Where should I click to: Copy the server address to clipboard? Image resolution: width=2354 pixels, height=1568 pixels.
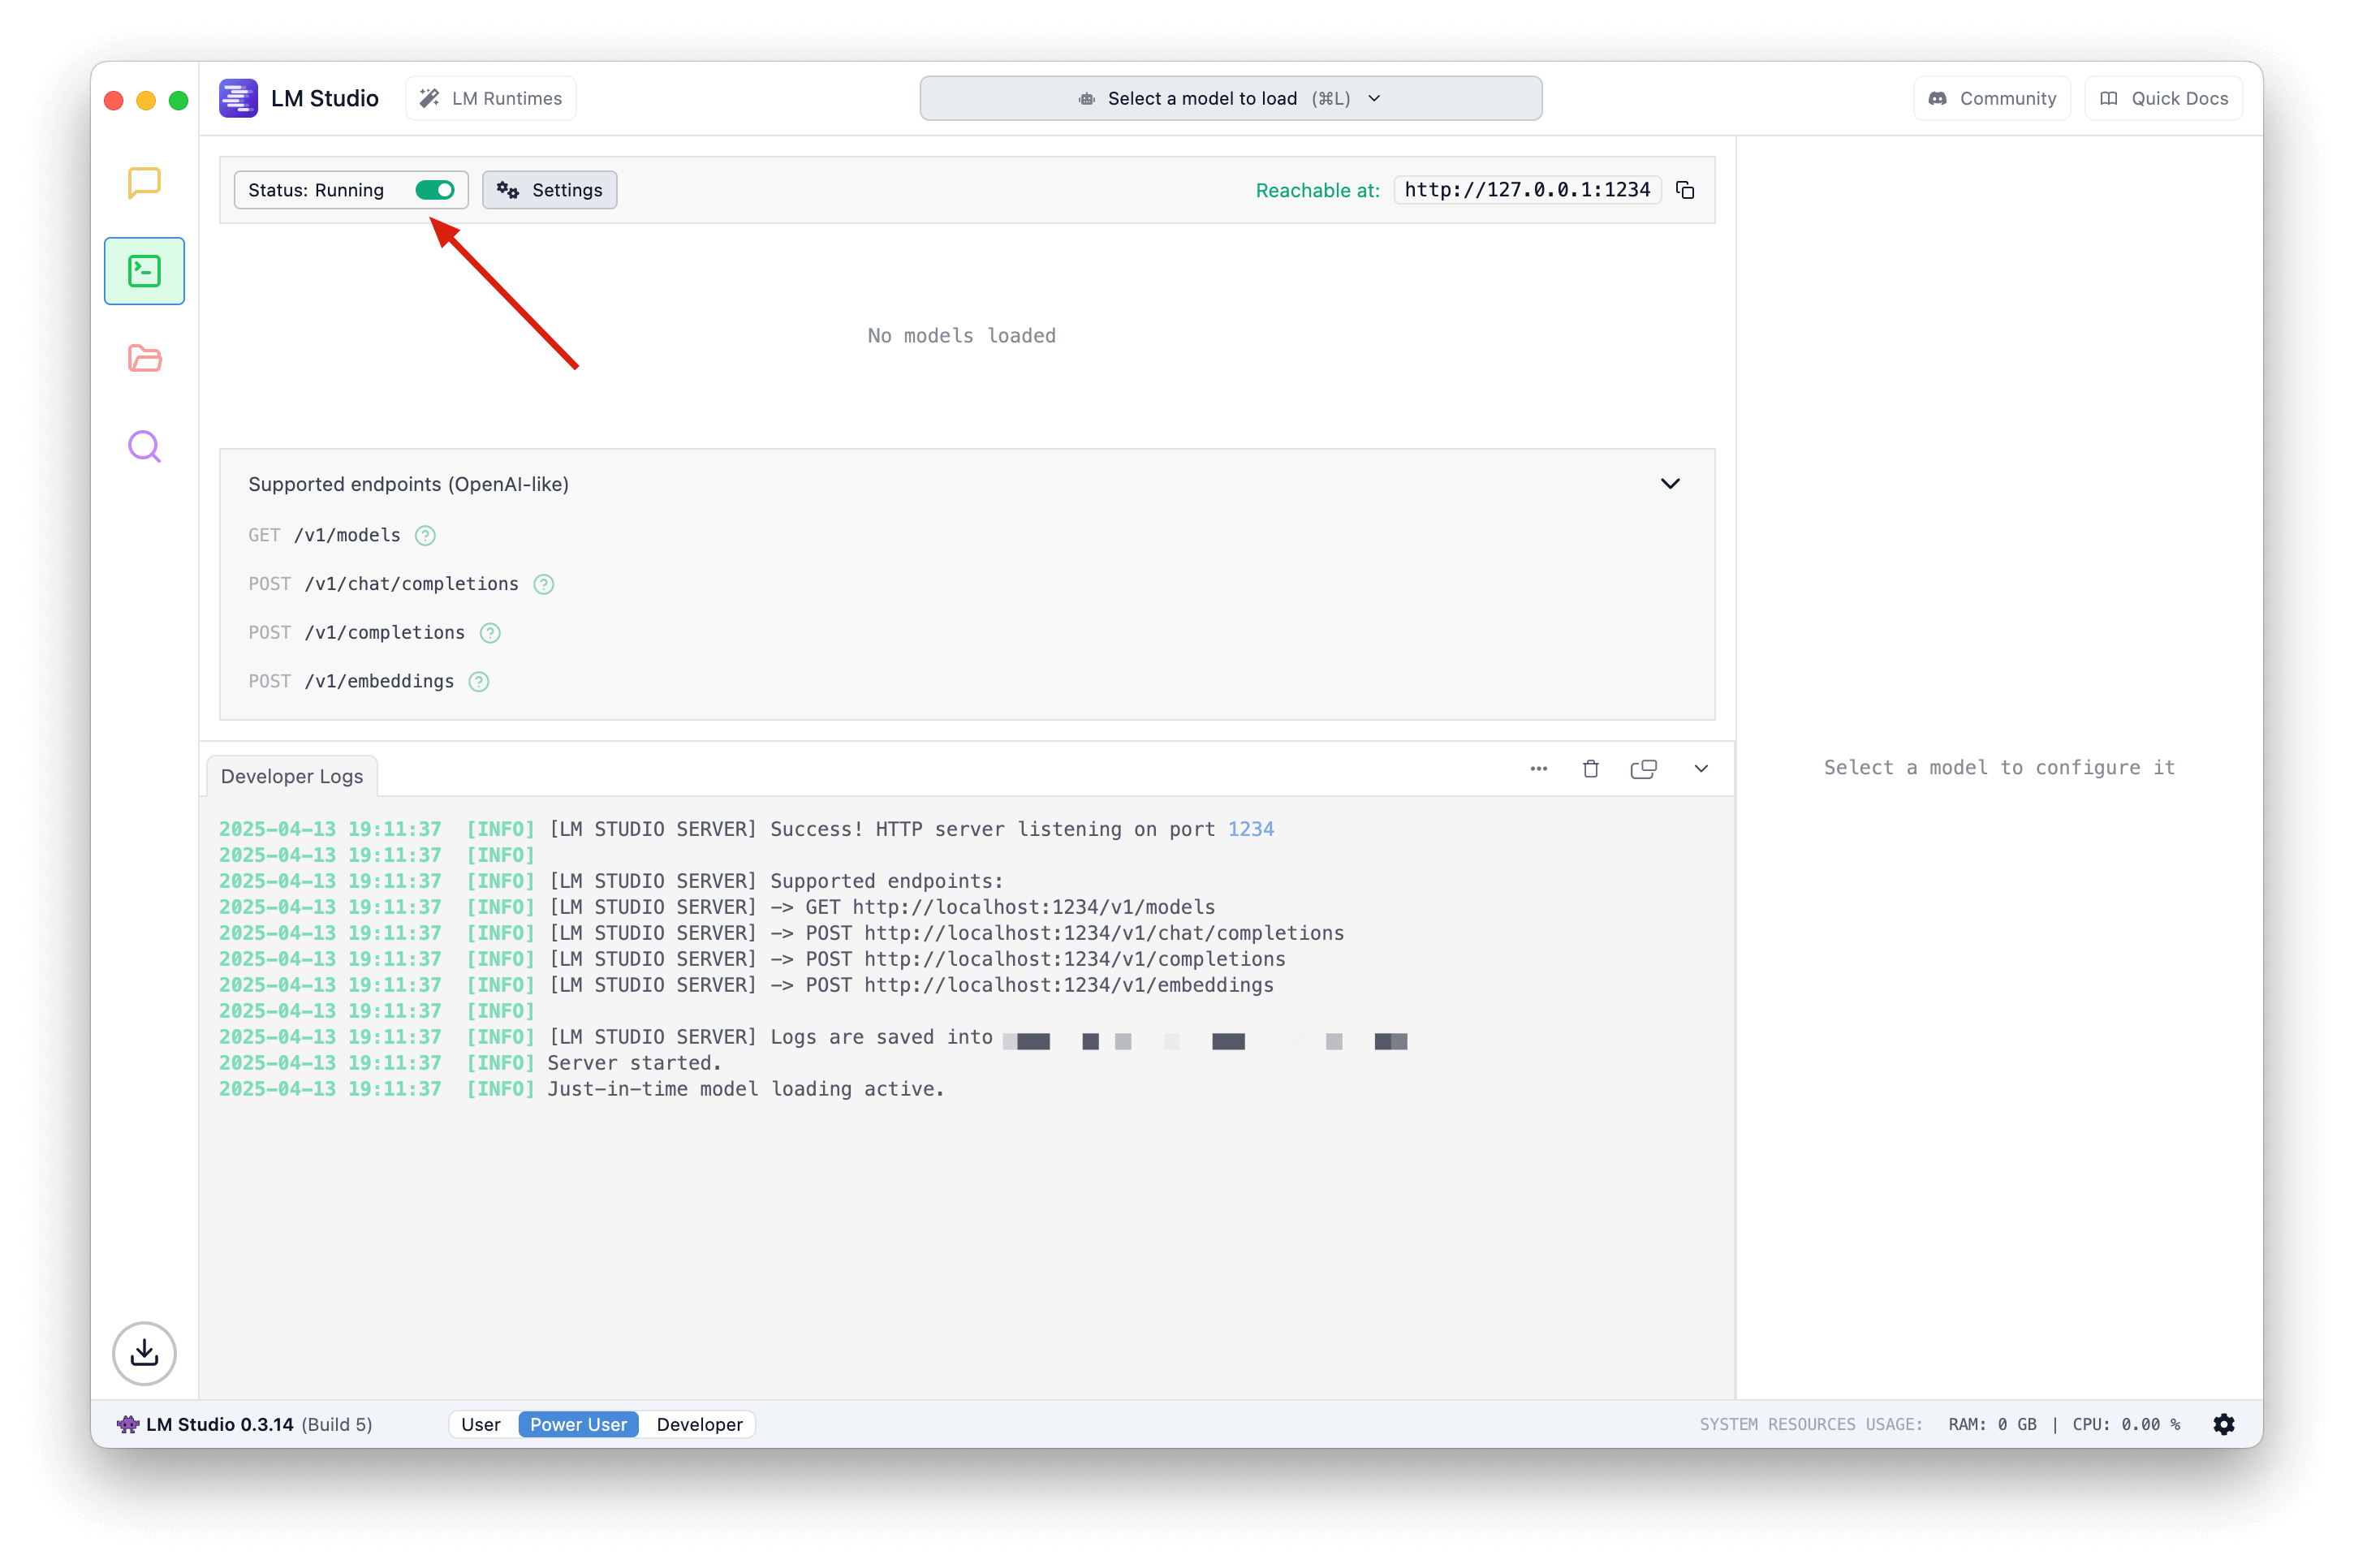(1685, 190)
